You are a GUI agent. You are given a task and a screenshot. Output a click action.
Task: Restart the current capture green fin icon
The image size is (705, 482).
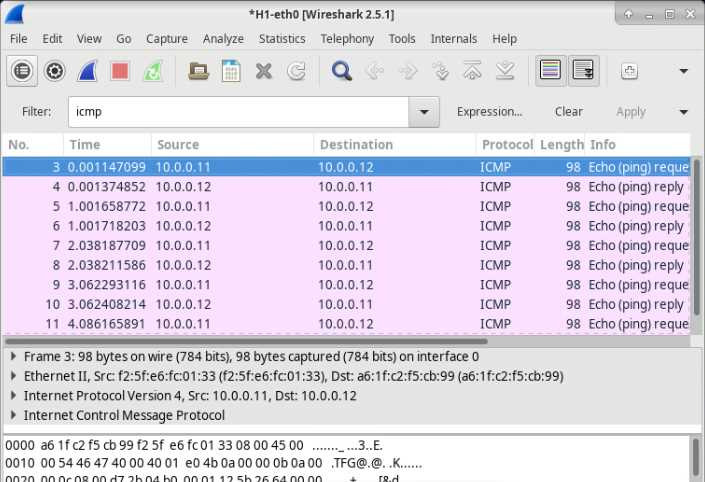pyautogui.click(x=152, y=71)
